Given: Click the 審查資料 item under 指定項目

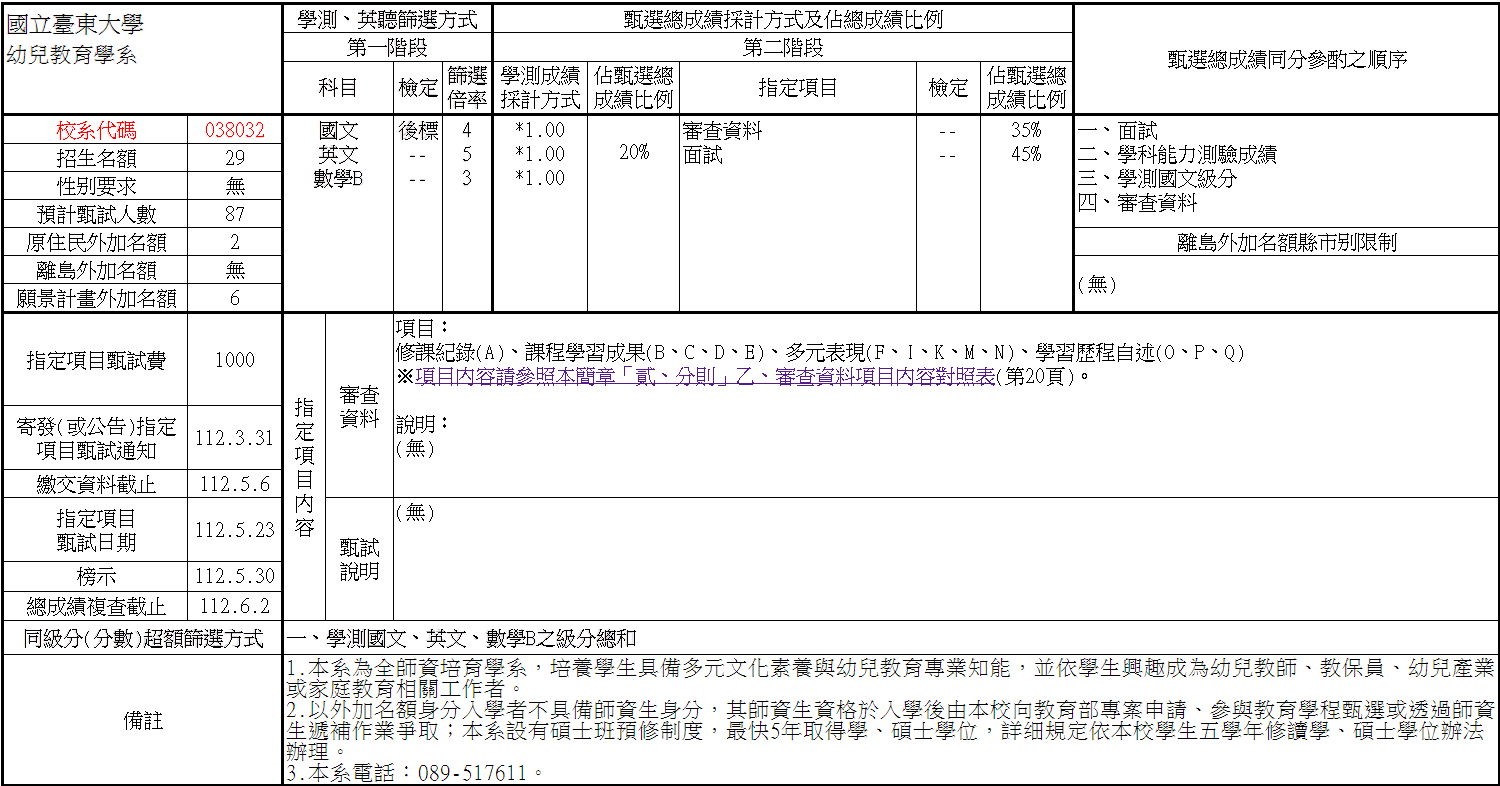Looking at the screenshot, I should click(722, 131).
